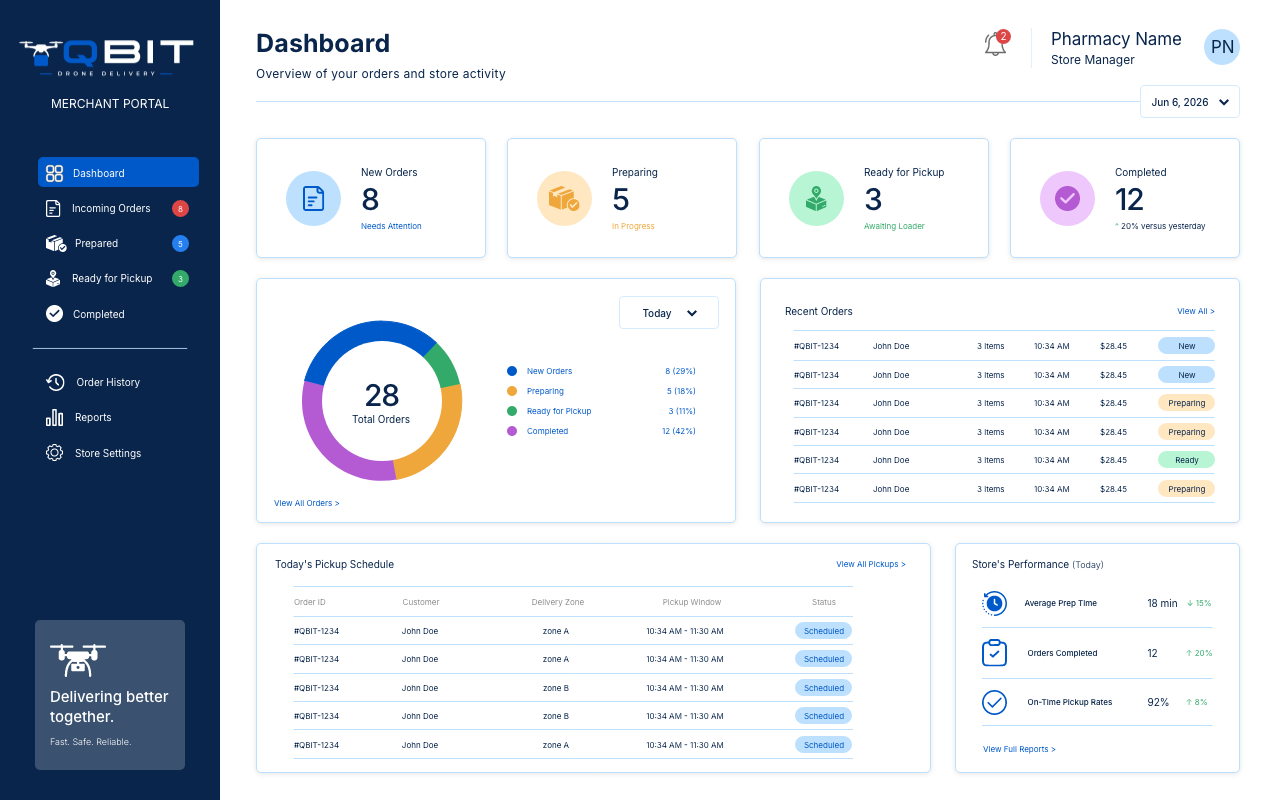
Task: Open the View All Pickups link
Action: 871,564
